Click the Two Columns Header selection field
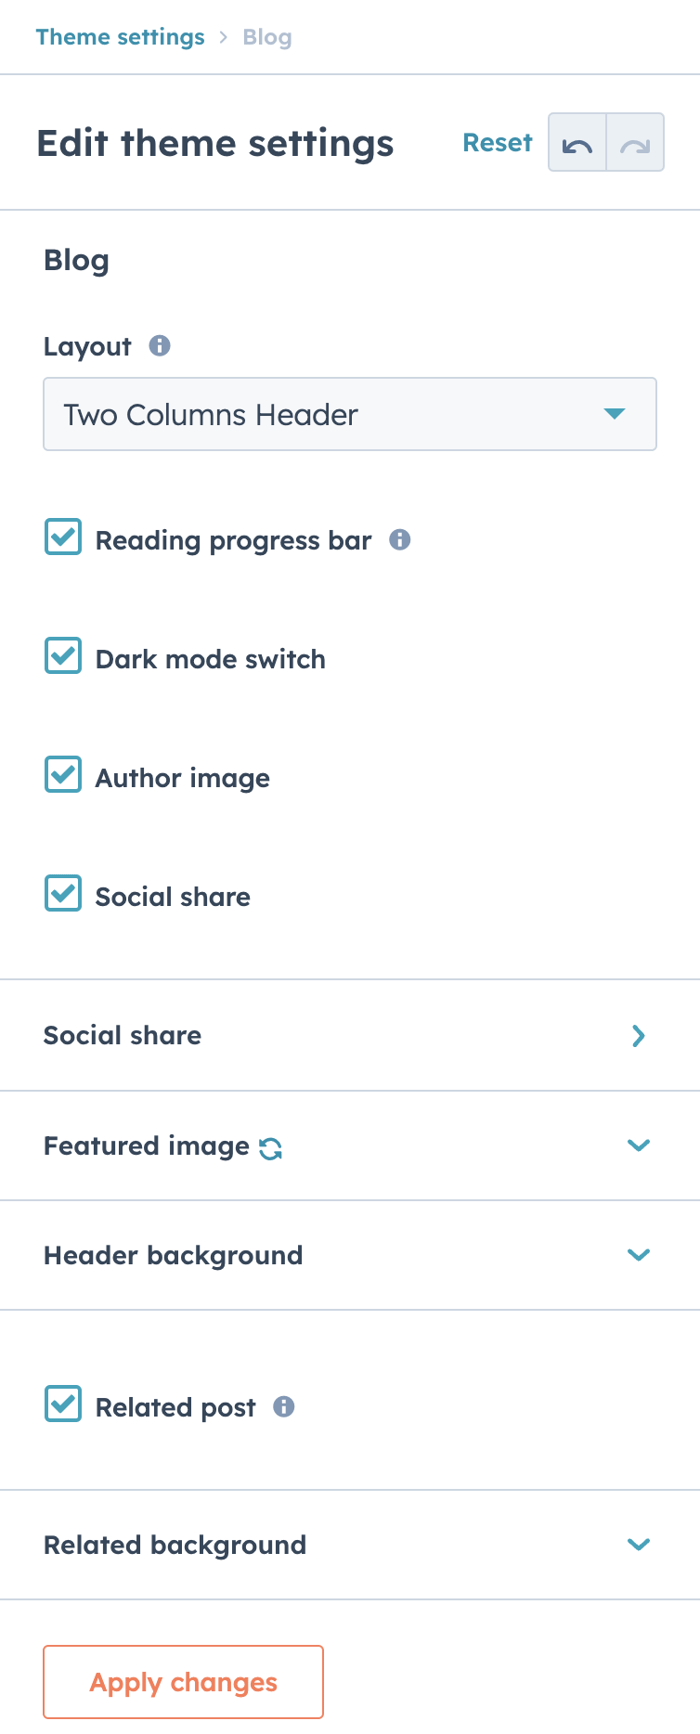The height and width of the screenshot is (1734, 700). coord(350,414)
